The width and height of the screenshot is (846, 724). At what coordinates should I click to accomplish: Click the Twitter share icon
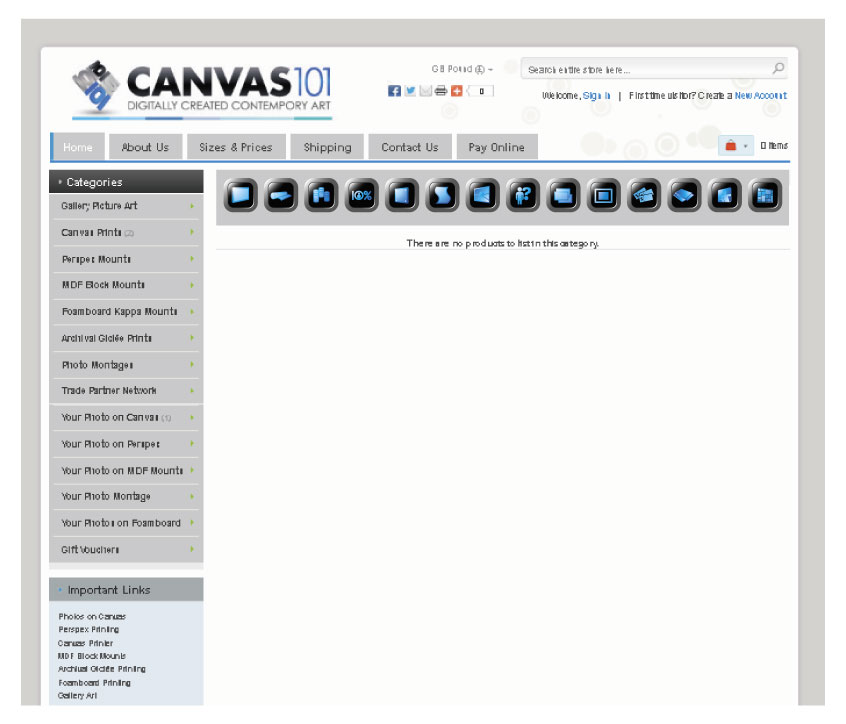tap(409, 91)
